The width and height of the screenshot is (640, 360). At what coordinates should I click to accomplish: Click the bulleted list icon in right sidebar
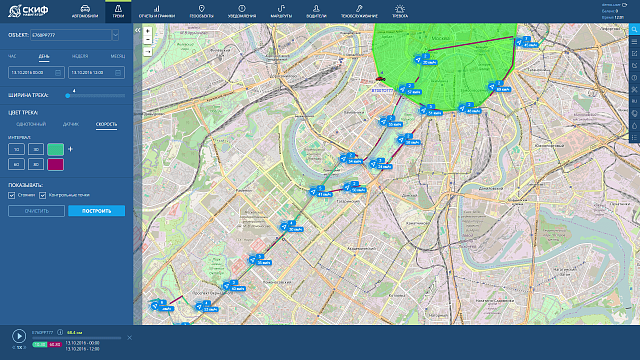(634, 138)
